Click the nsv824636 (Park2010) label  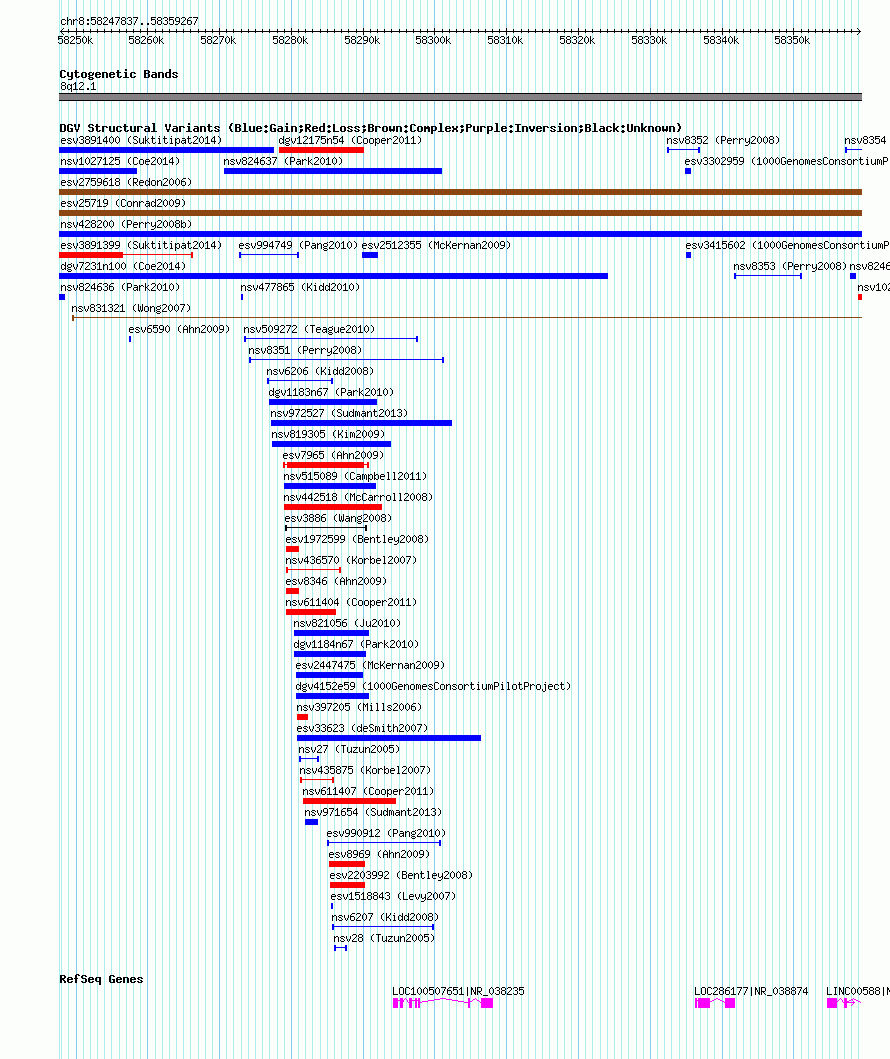point(120,287)
